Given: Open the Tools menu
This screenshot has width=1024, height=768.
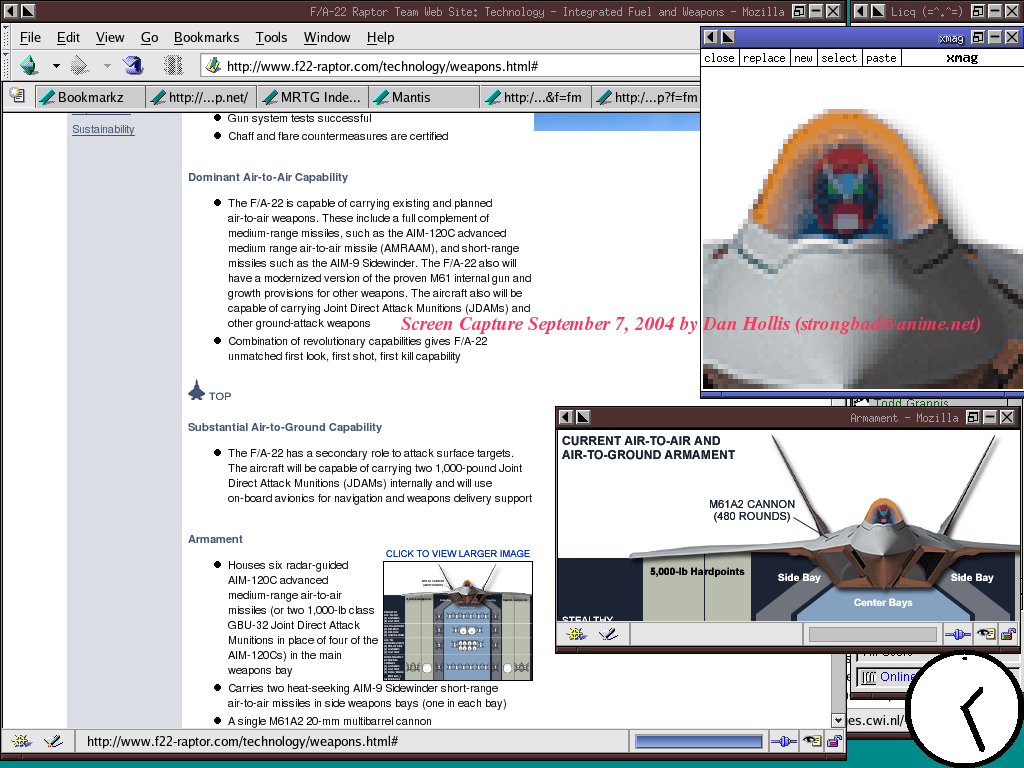Looking at the screenshot, I should coord(271,37).
